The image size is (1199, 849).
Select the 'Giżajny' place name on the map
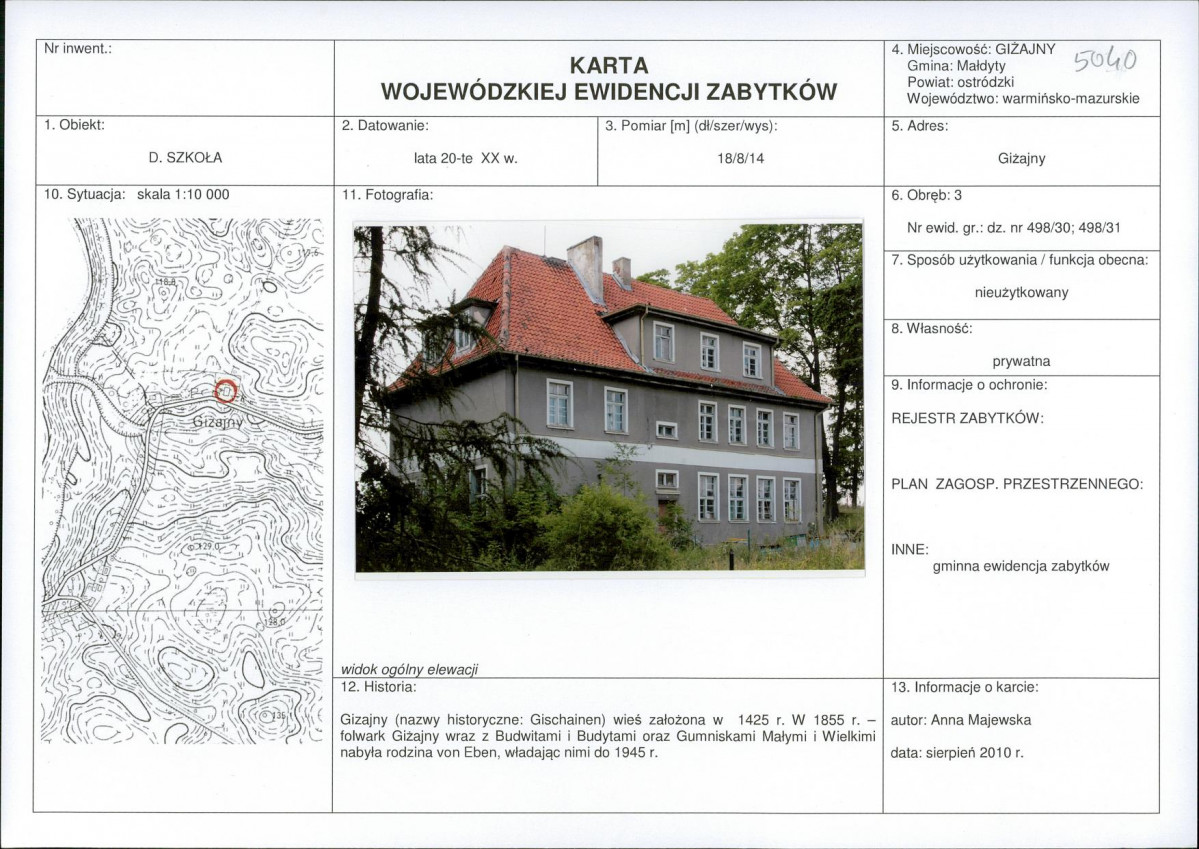point(217,421)
